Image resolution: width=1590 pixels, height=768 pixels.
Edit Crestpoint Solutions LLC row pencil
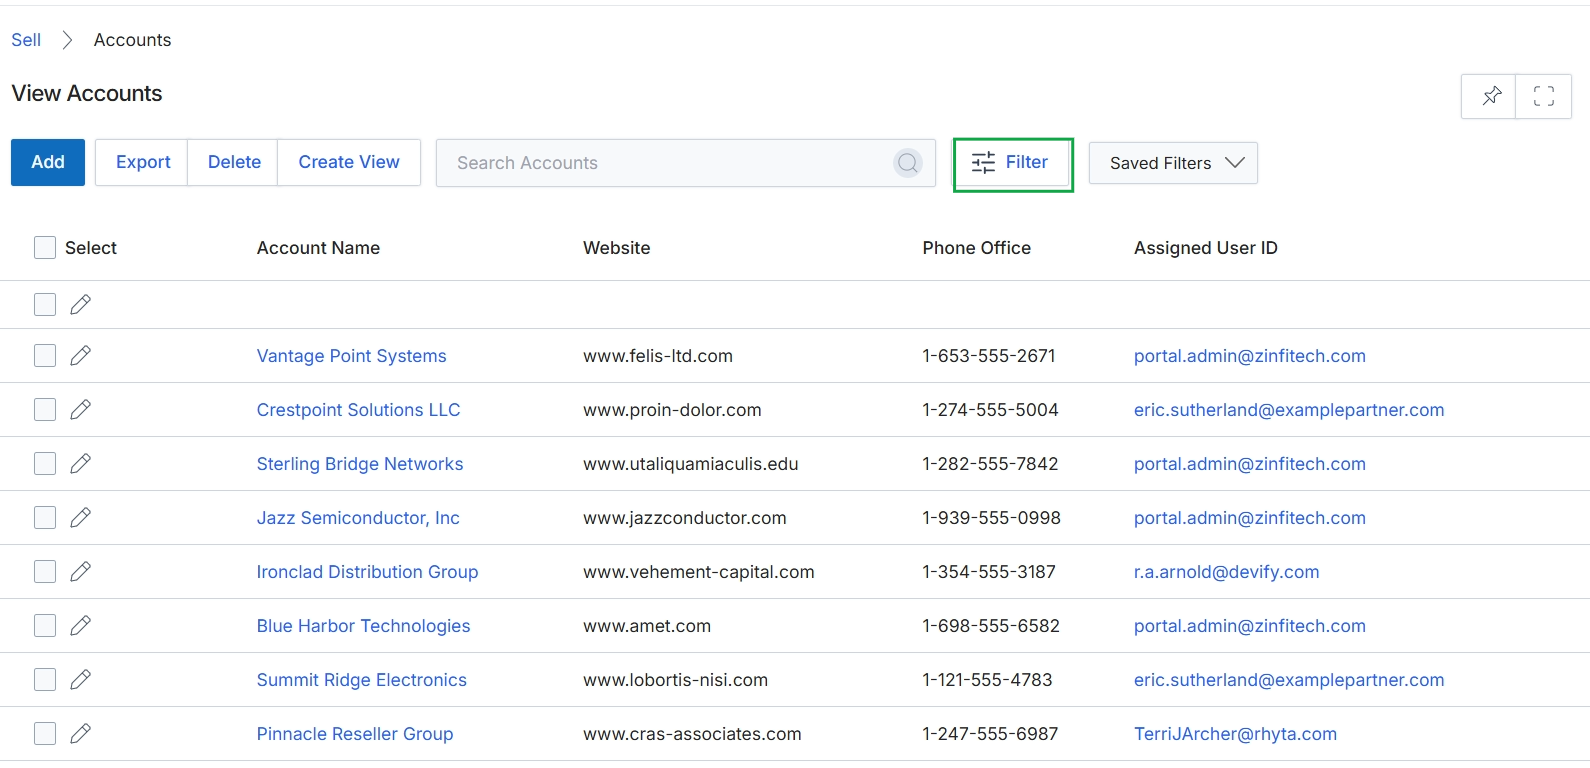pos(81,409)
